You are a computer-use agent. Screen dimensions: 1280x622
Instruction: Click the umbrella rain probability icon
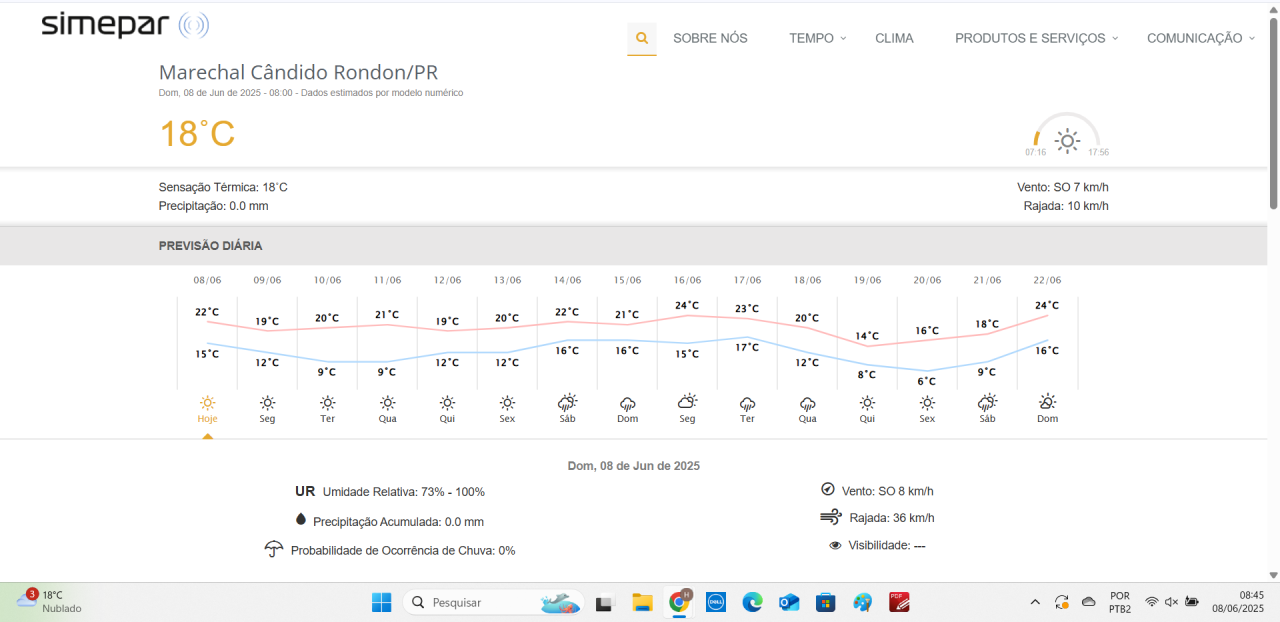click(x=273, y=548)
